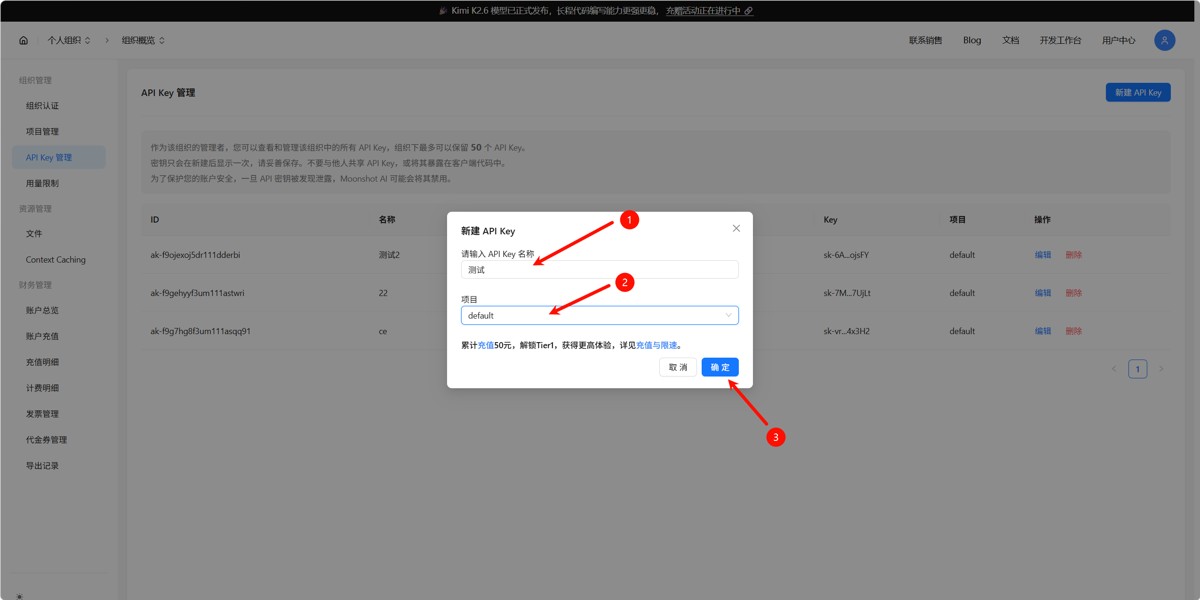Click the 操作 column header

[x=1043, y=219]
